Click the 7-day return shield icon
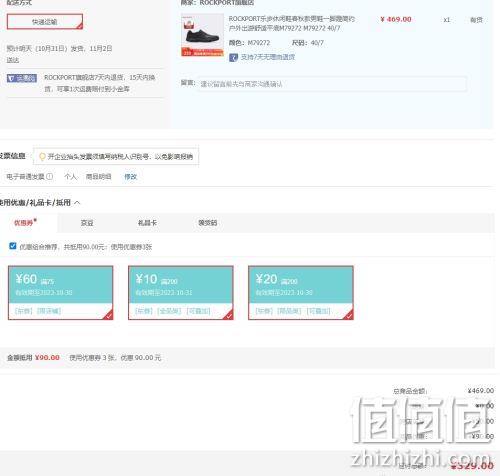The height and width of the screenshot is (476, 500). (x=233, y=57)
